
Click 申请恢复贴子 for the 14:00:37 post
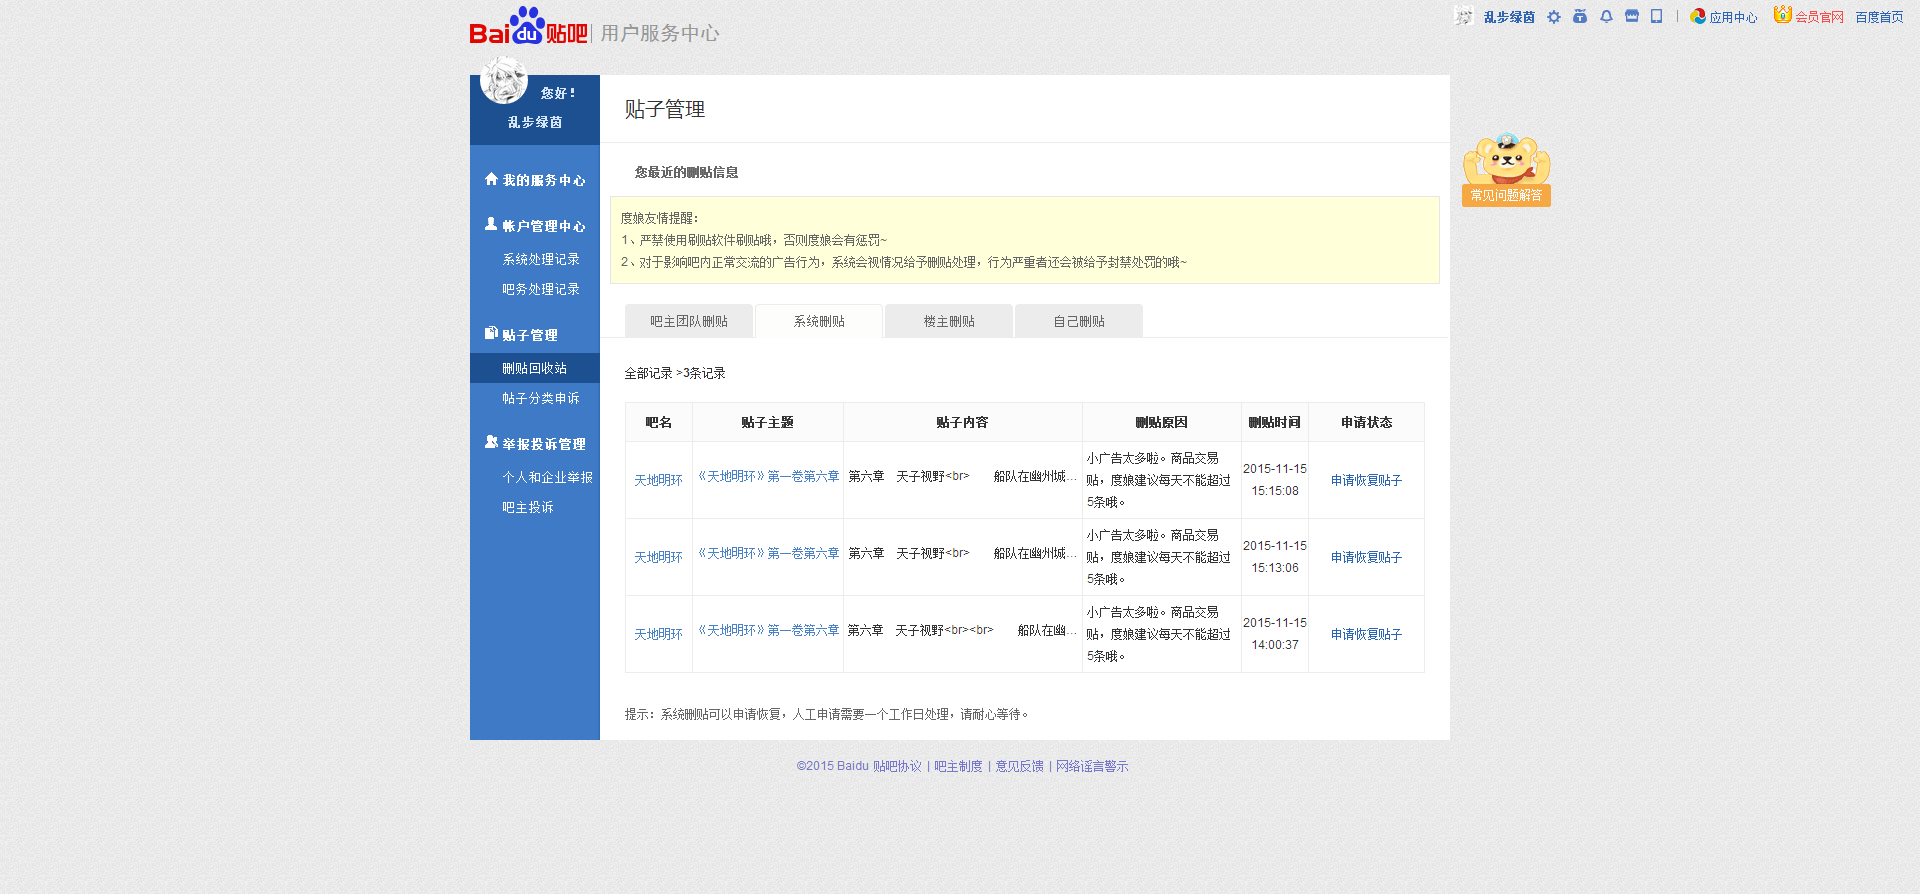coord(1366,635)
